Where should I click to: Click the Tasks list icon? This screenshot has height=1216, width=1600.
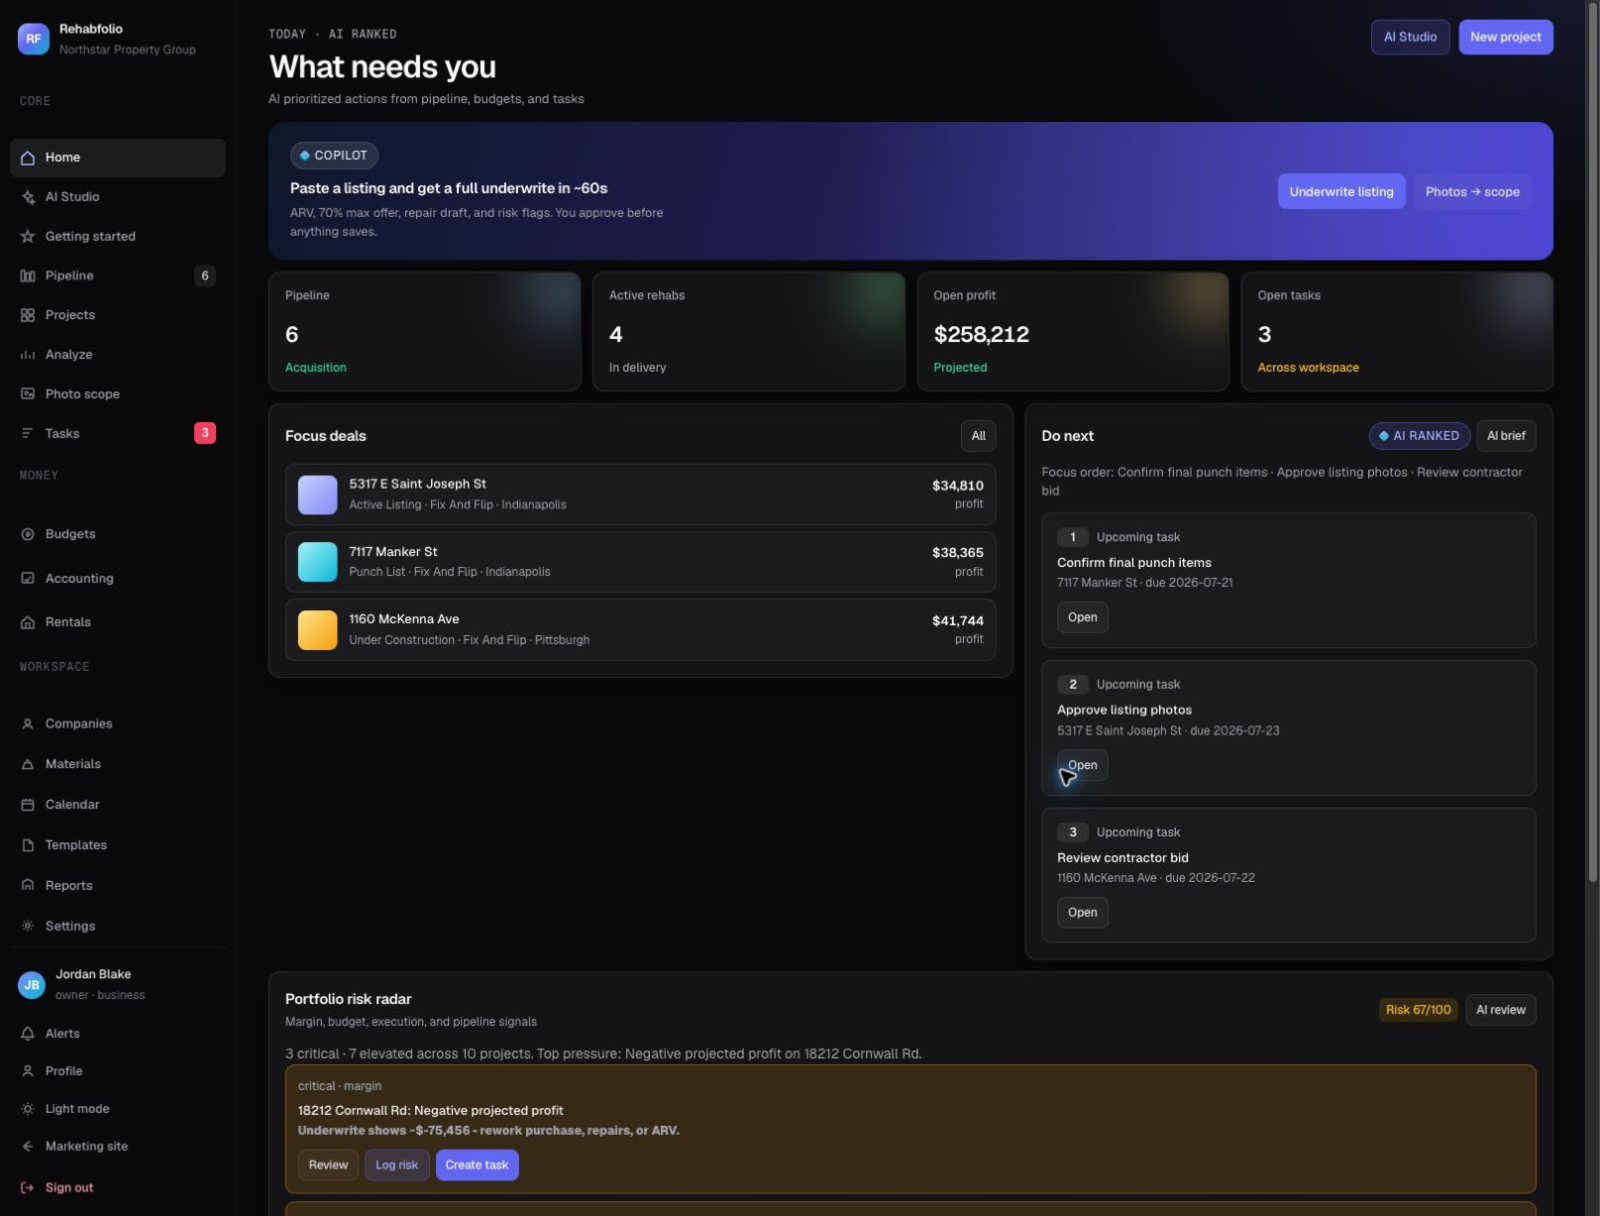28,433
